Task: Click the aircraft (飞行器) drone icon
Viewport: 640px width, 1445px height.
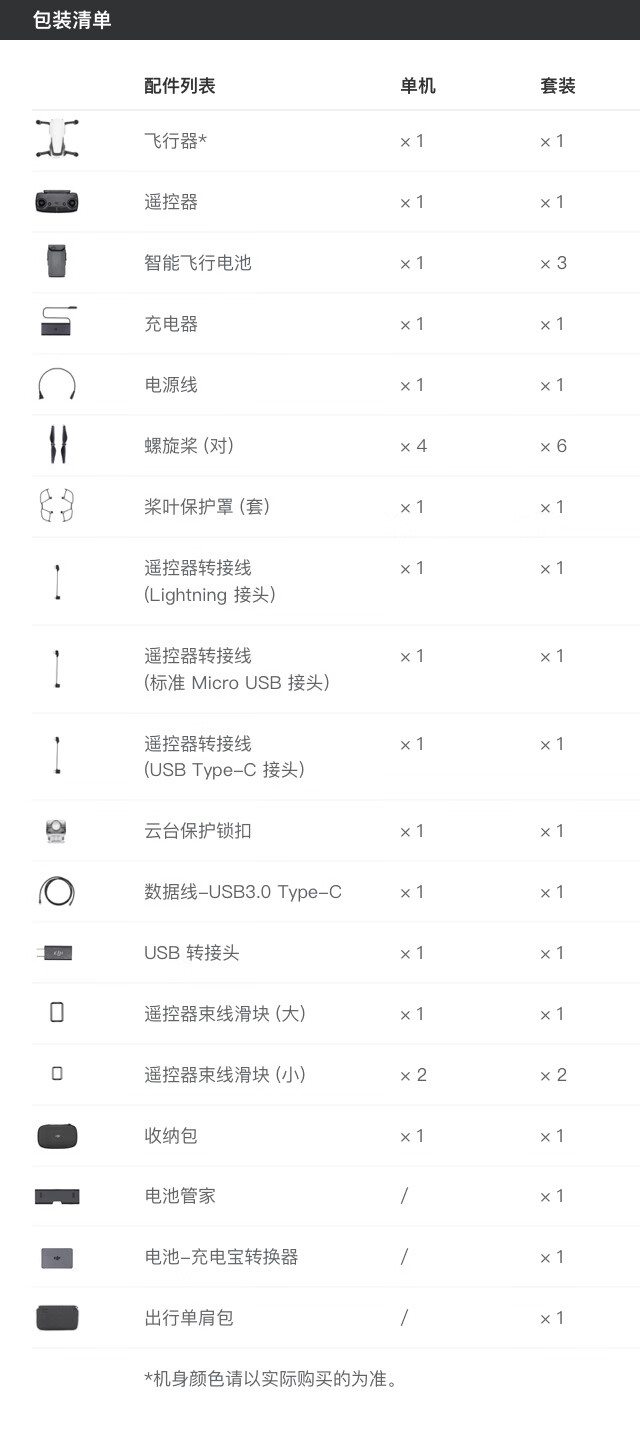Action: 57,139
